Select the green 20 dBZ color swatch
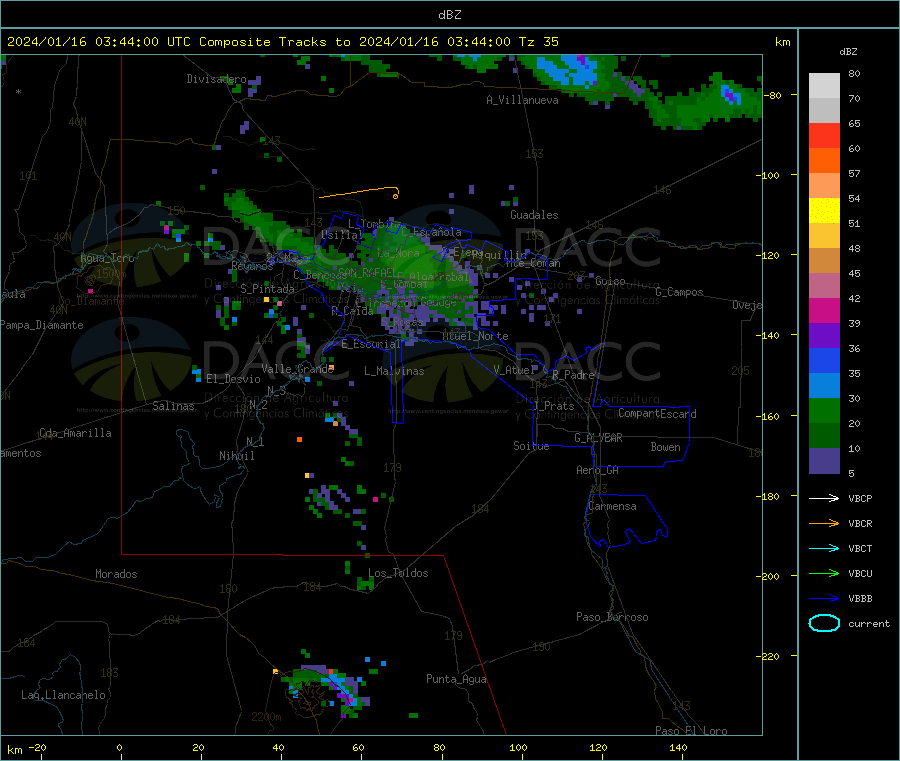This screenshot has height=761, width=900. click(x=824, y=410)
